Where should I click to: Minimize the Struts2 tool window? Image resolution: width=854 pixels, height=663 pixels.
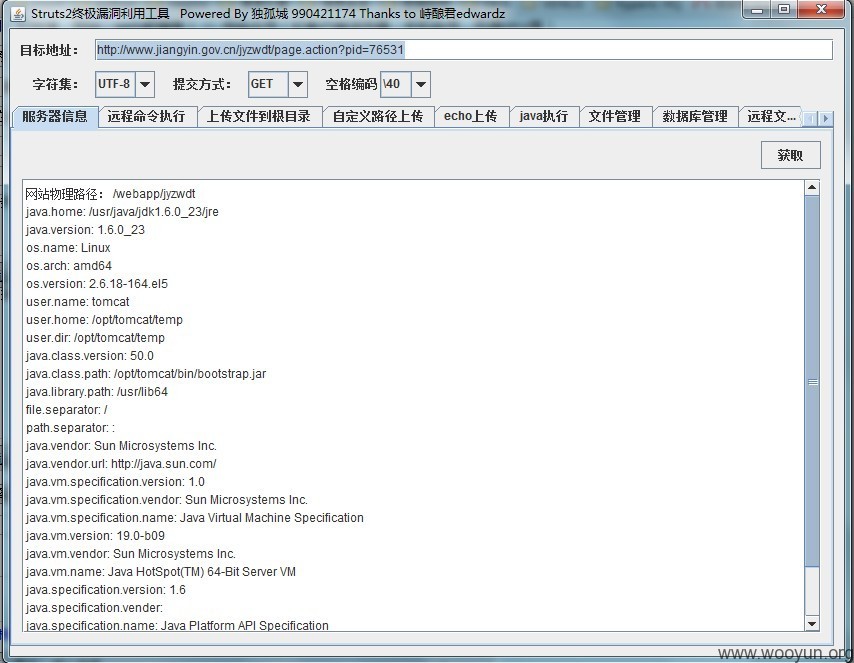coord(757,9)
